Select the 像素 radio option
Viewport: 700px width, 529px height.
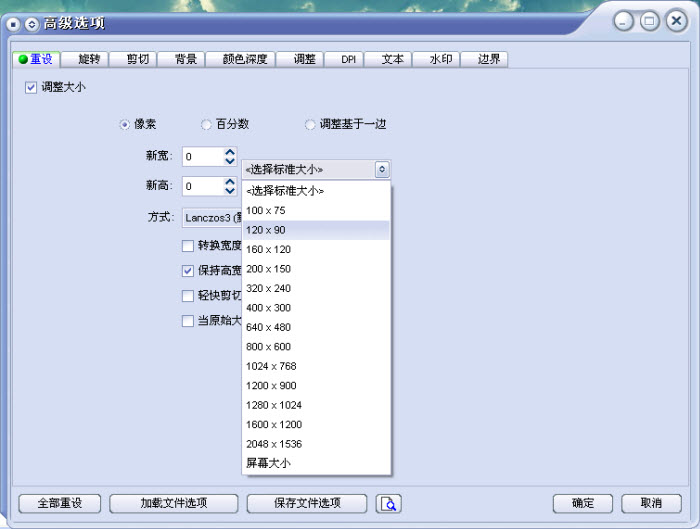point(125,125)
